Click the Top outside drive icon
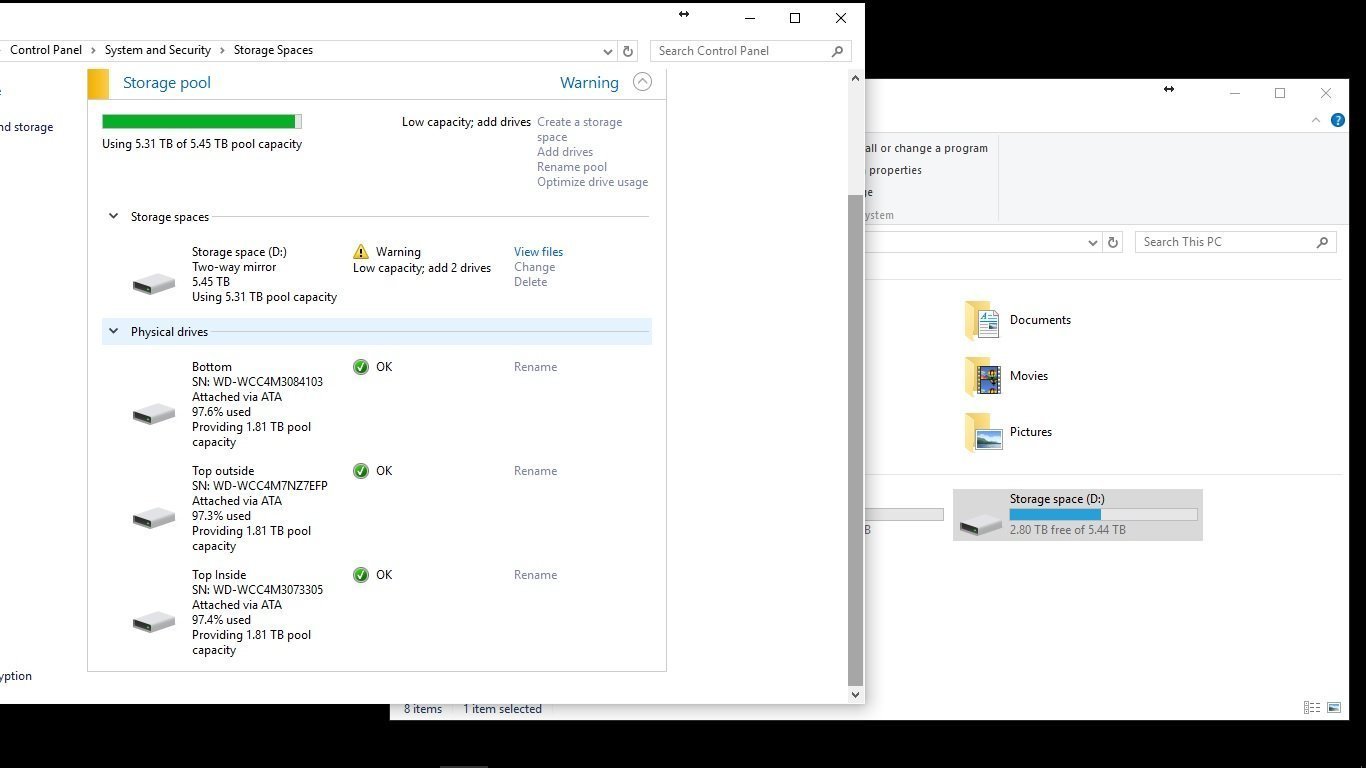The height and width of the screenshot is (768, 1366). pyautogui.click(x=154, y=518)
